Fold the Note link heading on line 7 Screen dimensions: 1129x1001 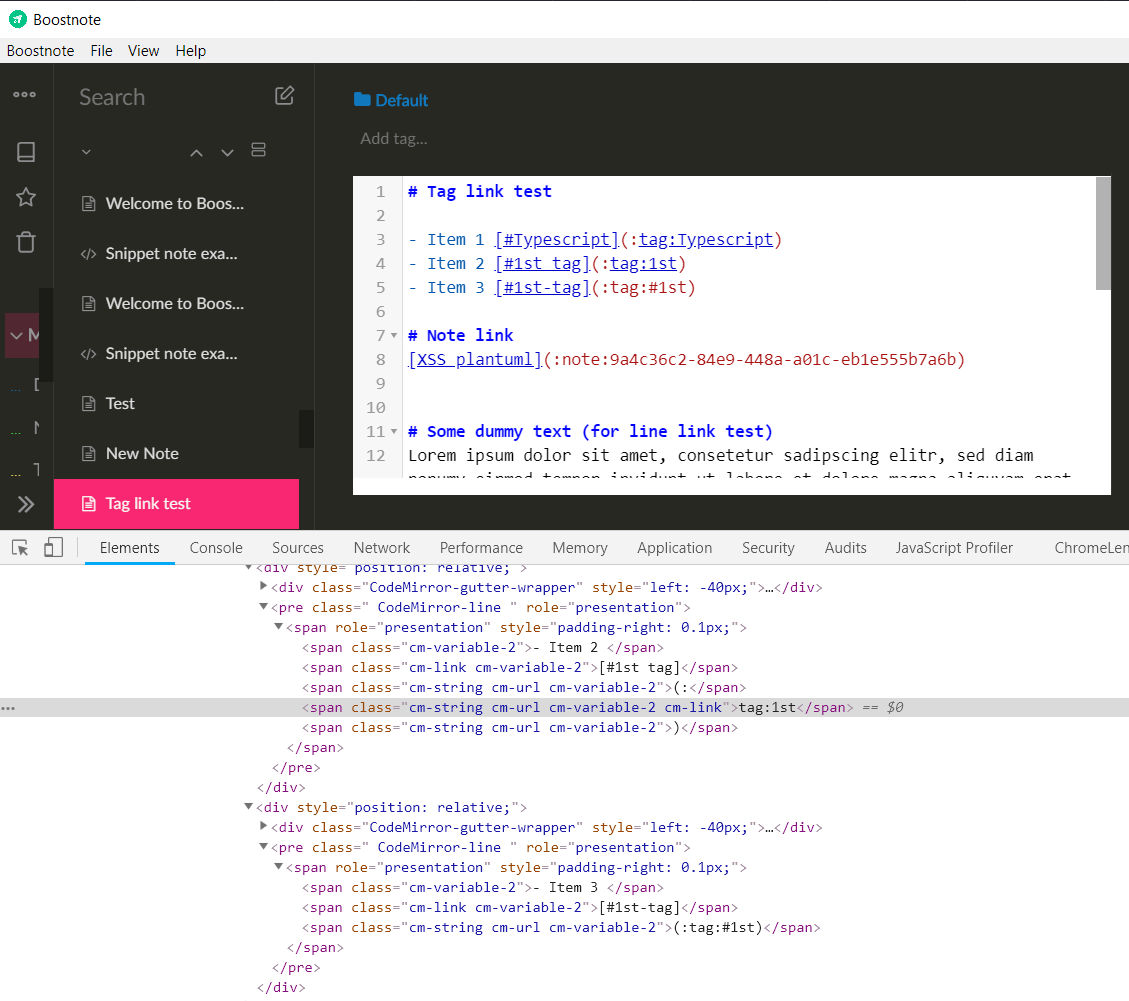point(394,336)
